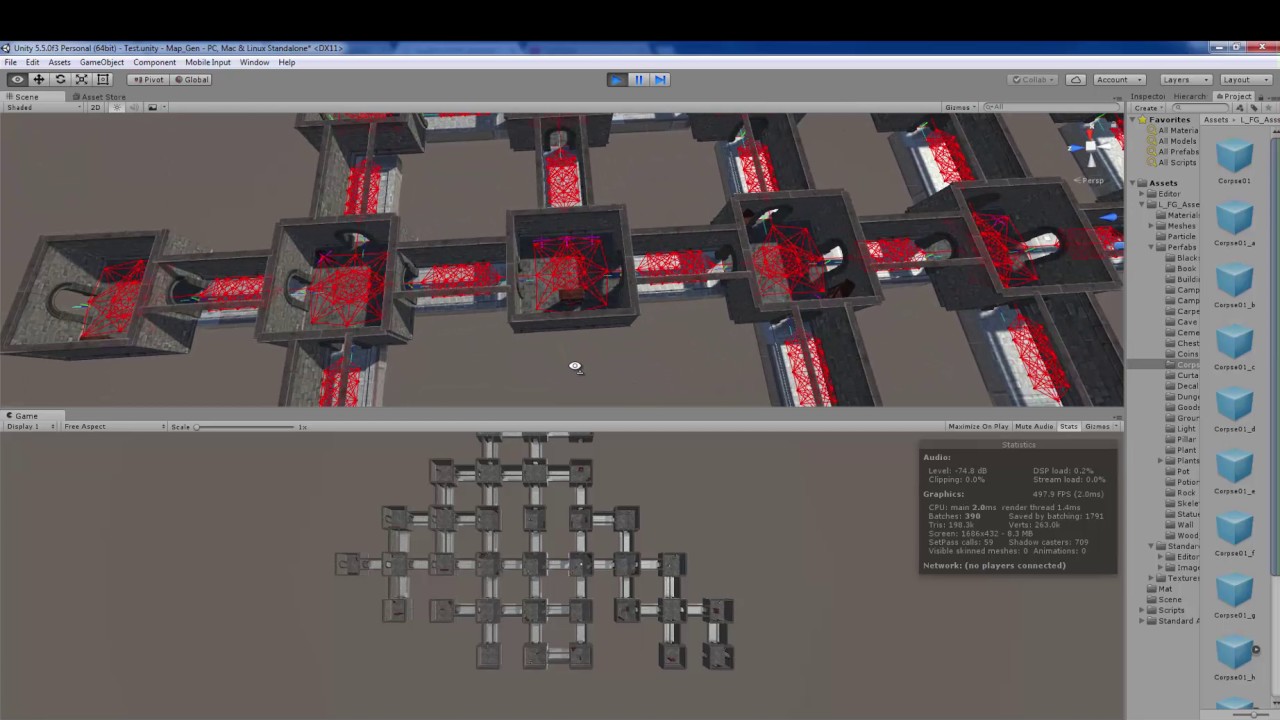This screenshot has width=1280, height=720.
Task: Expand the Meshes folder
Action: 1151,226
